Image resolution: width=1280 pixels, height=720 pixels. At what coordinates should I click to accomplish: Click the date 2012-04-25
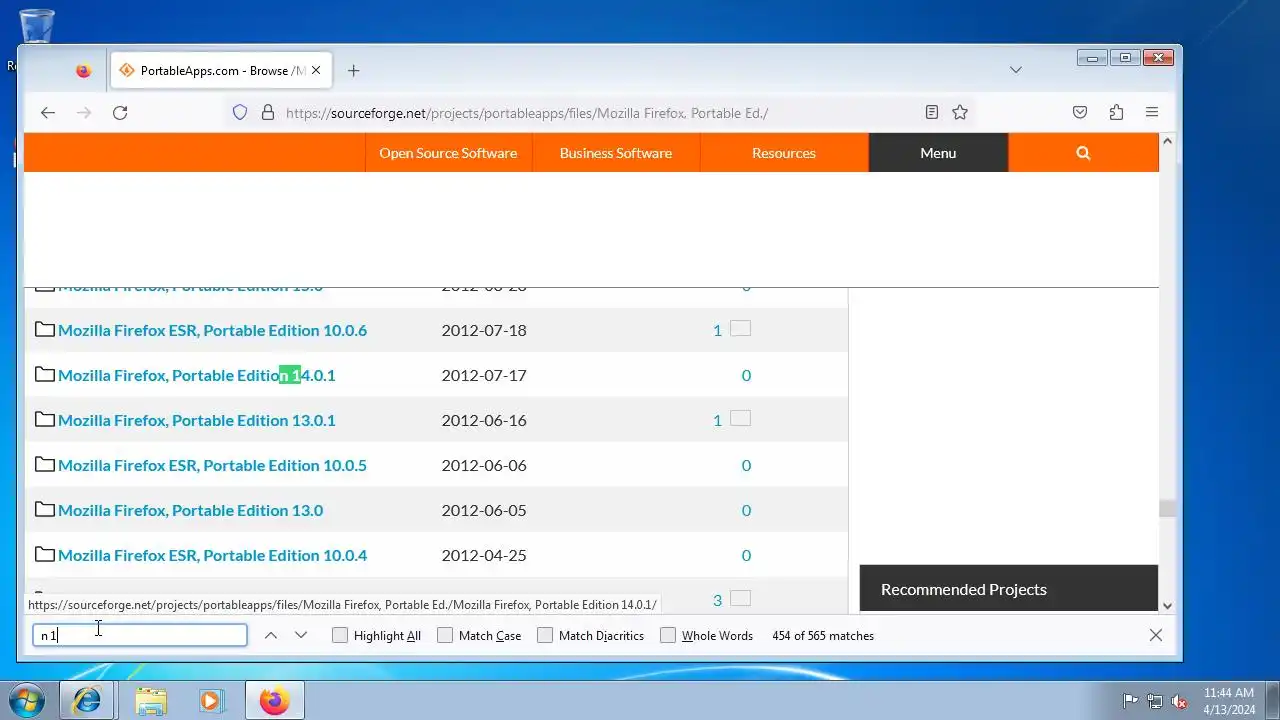[484, 555]
